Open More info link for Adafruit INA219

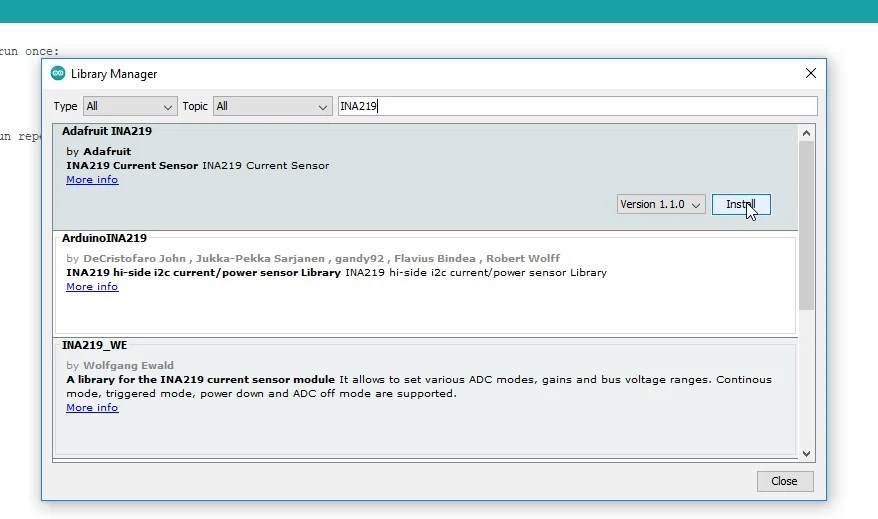point(92,180)
